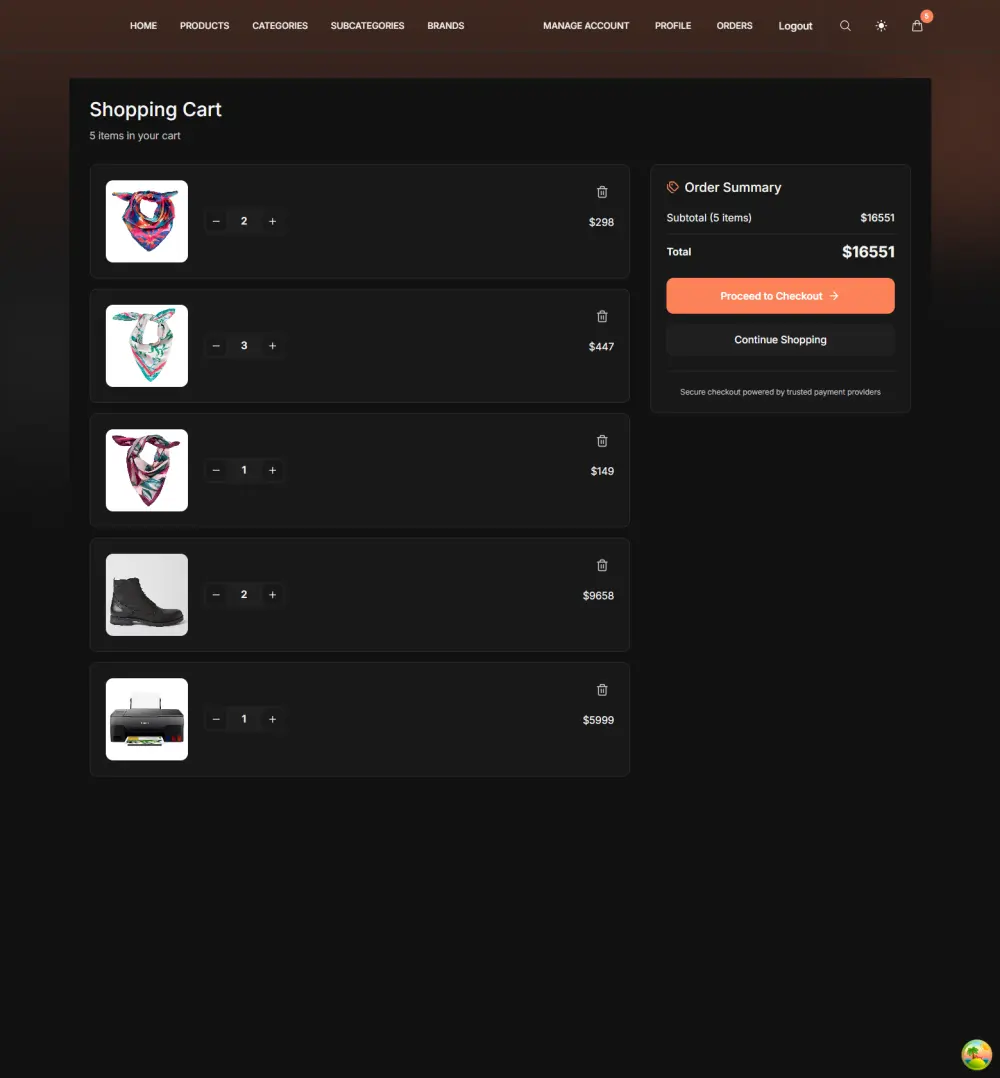Open the search icon in the navbar
This screenshot has height=1078, width=1000.
[x=845, y=26]
